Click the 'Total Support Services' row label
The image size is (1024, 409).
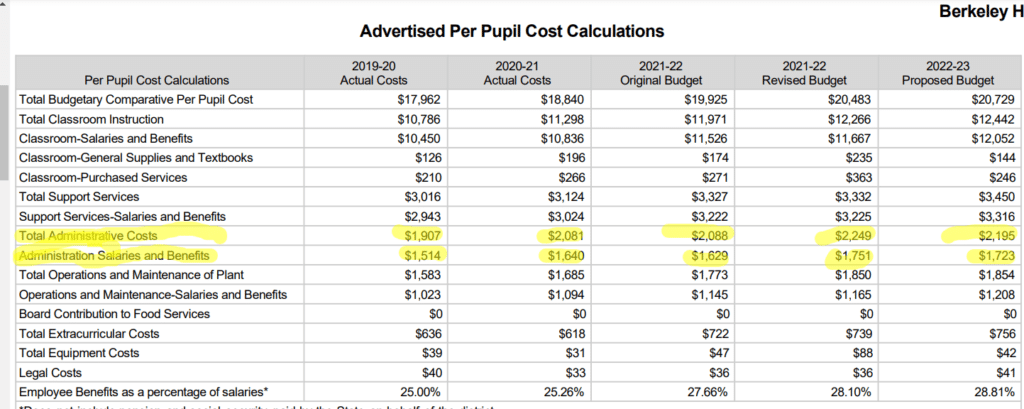coord(79,197)
